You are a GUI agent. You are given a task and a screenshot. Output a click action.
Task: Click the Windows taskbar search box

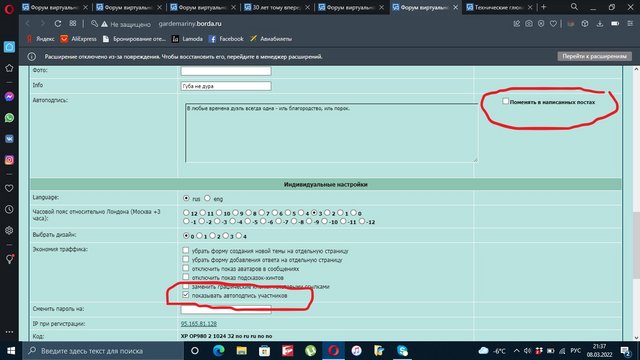click(103, 351)
